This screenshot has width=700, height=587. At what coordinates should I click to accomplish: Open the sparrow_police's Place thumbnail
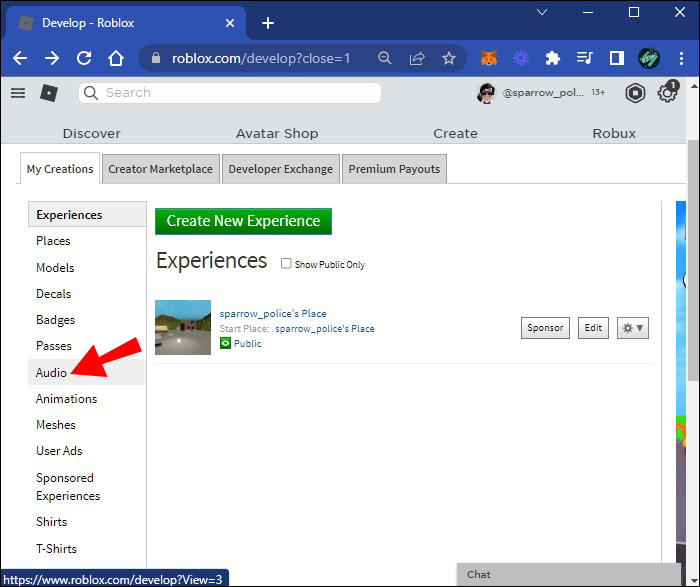point(183,327)
